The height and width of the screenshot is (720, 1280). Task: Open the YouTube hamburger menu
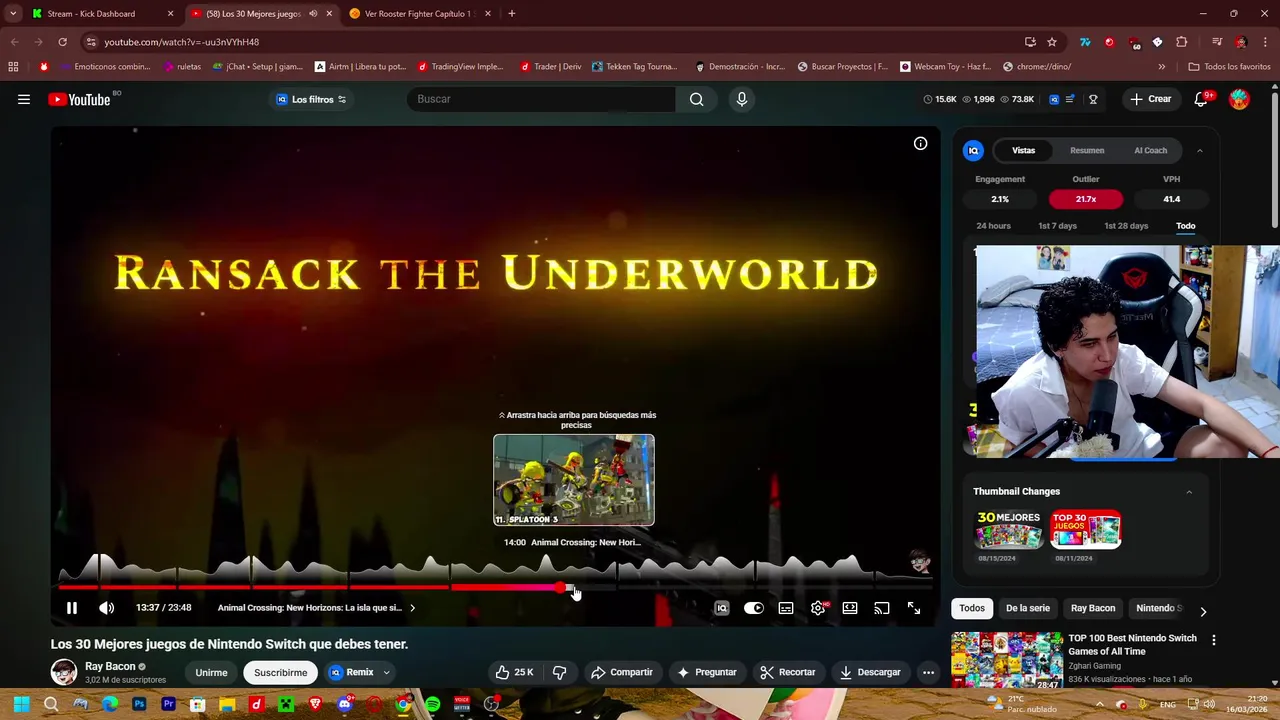pos(24,99)
